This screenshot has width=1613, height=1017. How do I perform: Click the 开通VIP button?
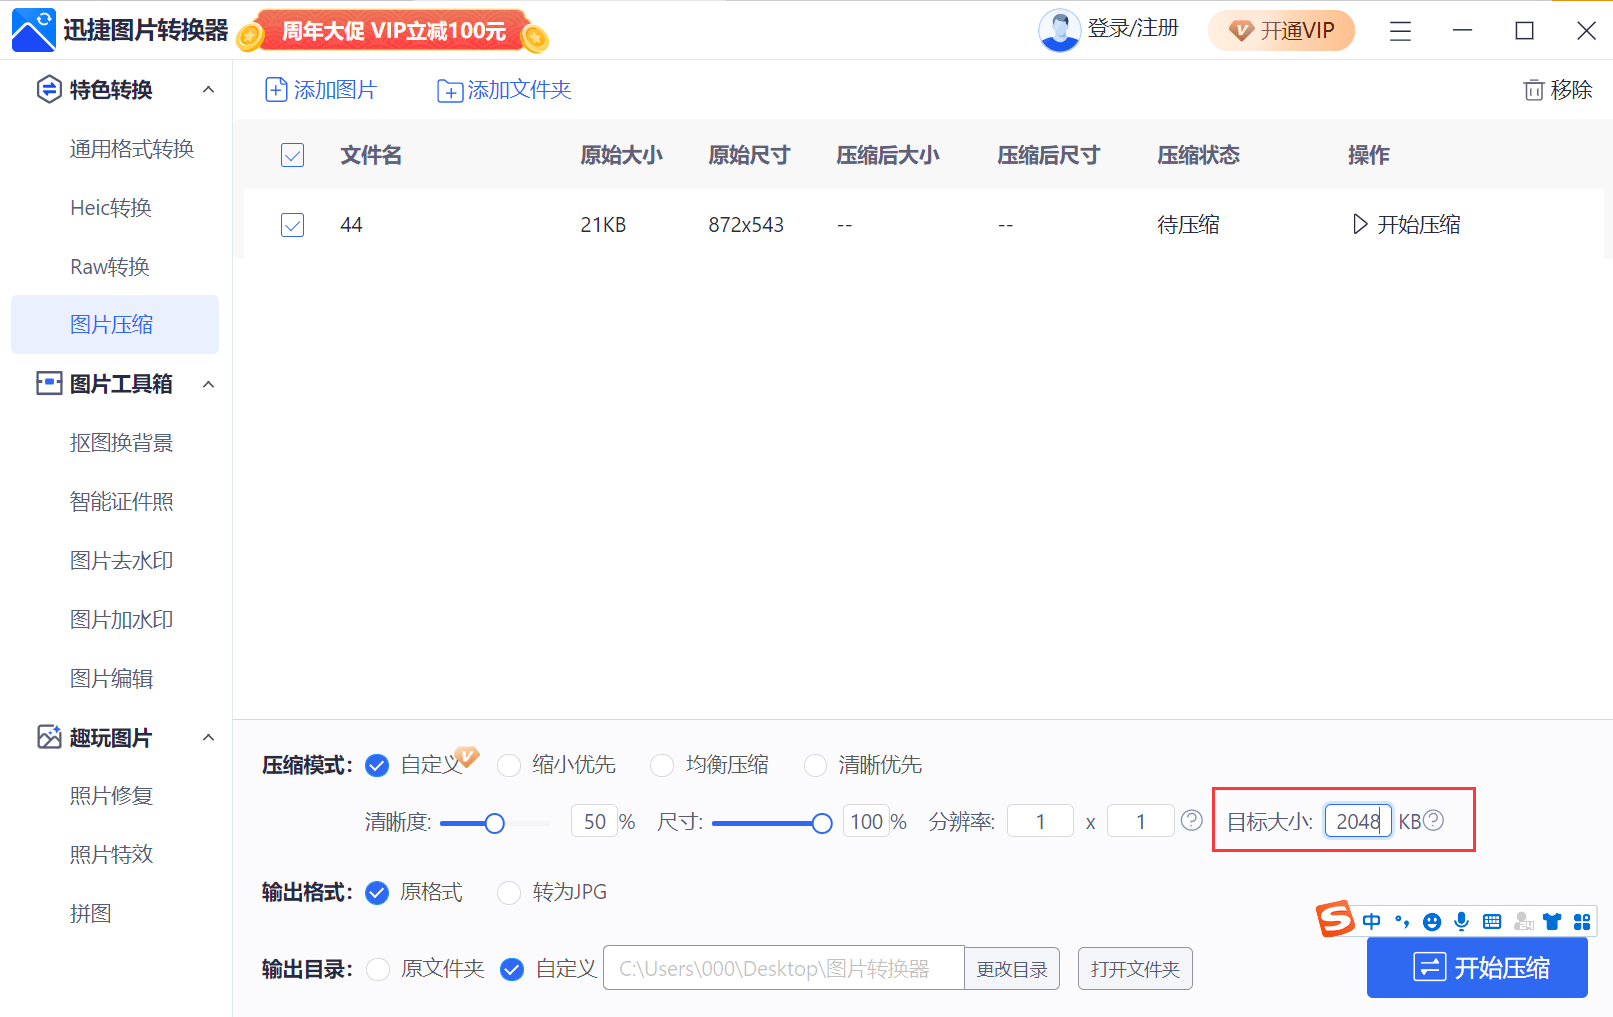(x=1281, y=31)
